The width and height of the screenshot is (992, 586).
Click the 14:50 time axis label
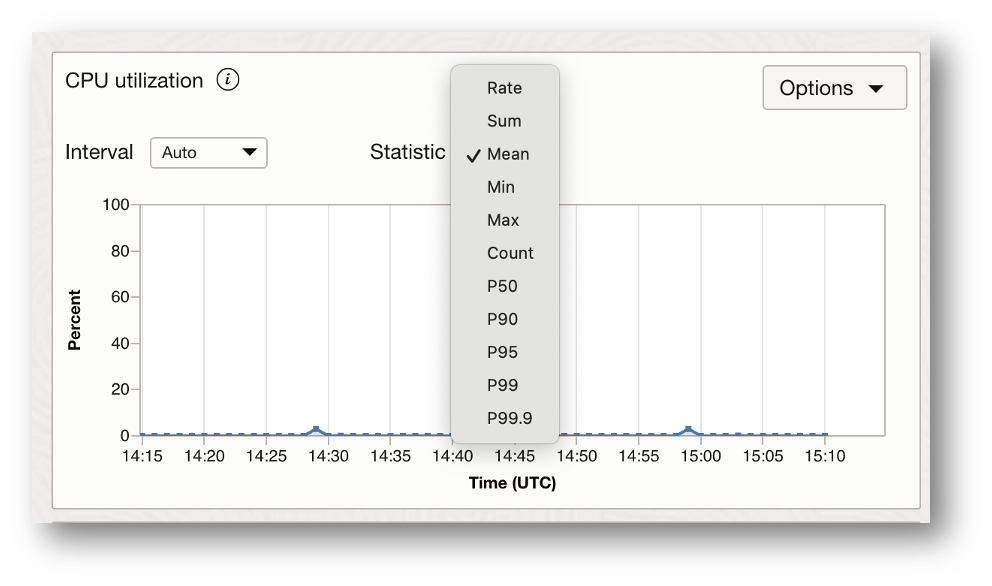[x=577, y=456]
